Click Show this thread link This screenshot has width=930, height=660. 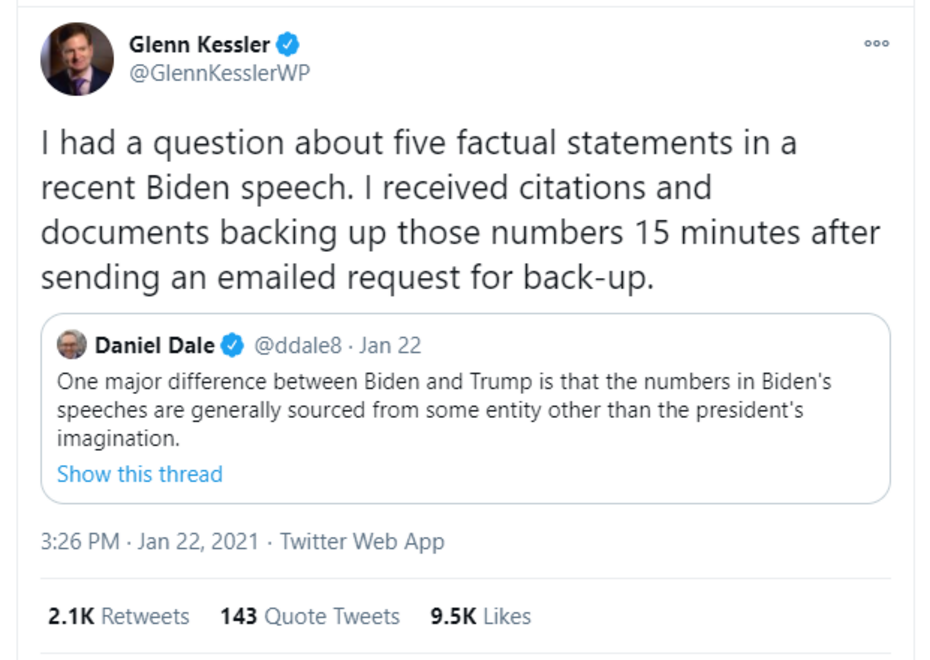point(139,474)
